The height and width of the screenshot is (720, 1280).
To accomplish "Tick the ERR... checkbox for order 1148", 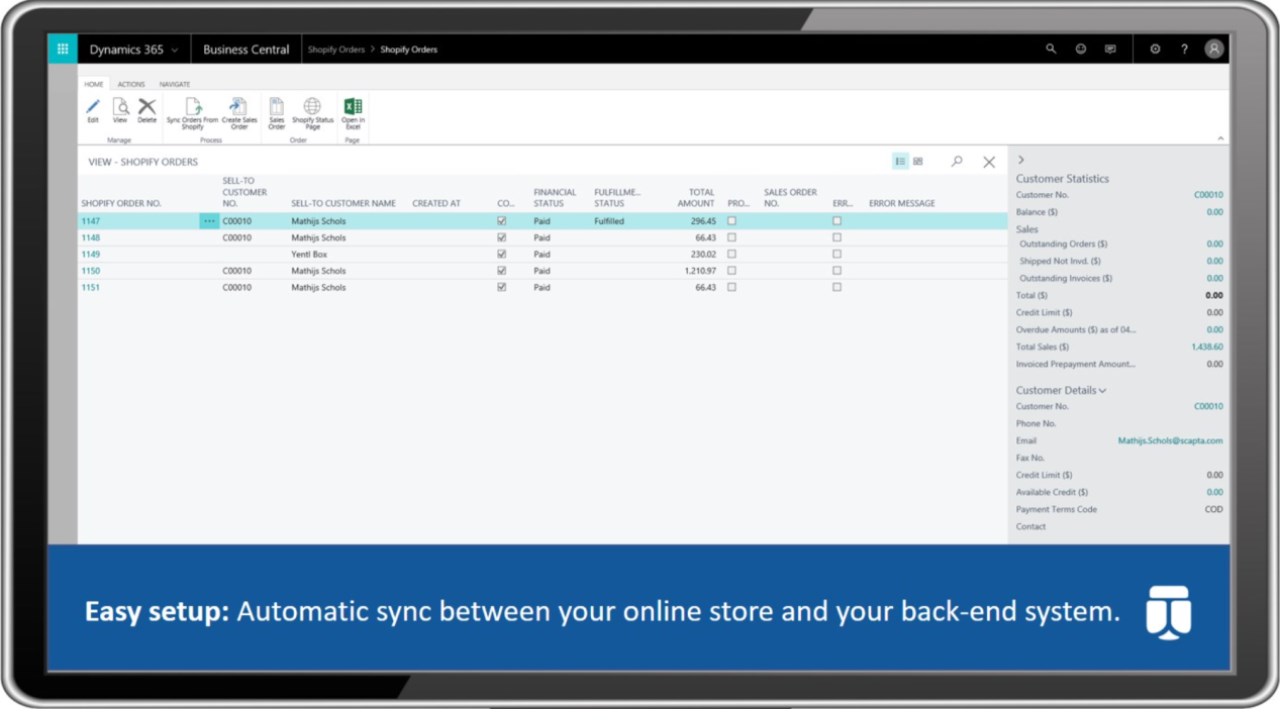I will [x=837, y=238].
